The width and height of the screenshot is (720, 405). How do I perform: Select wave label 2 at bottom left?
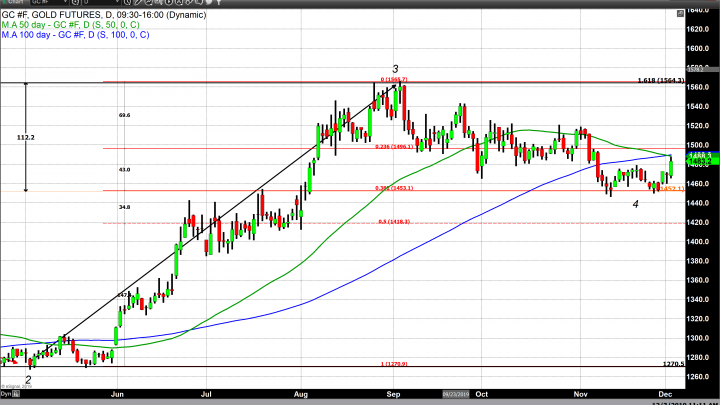pos(26,381)
